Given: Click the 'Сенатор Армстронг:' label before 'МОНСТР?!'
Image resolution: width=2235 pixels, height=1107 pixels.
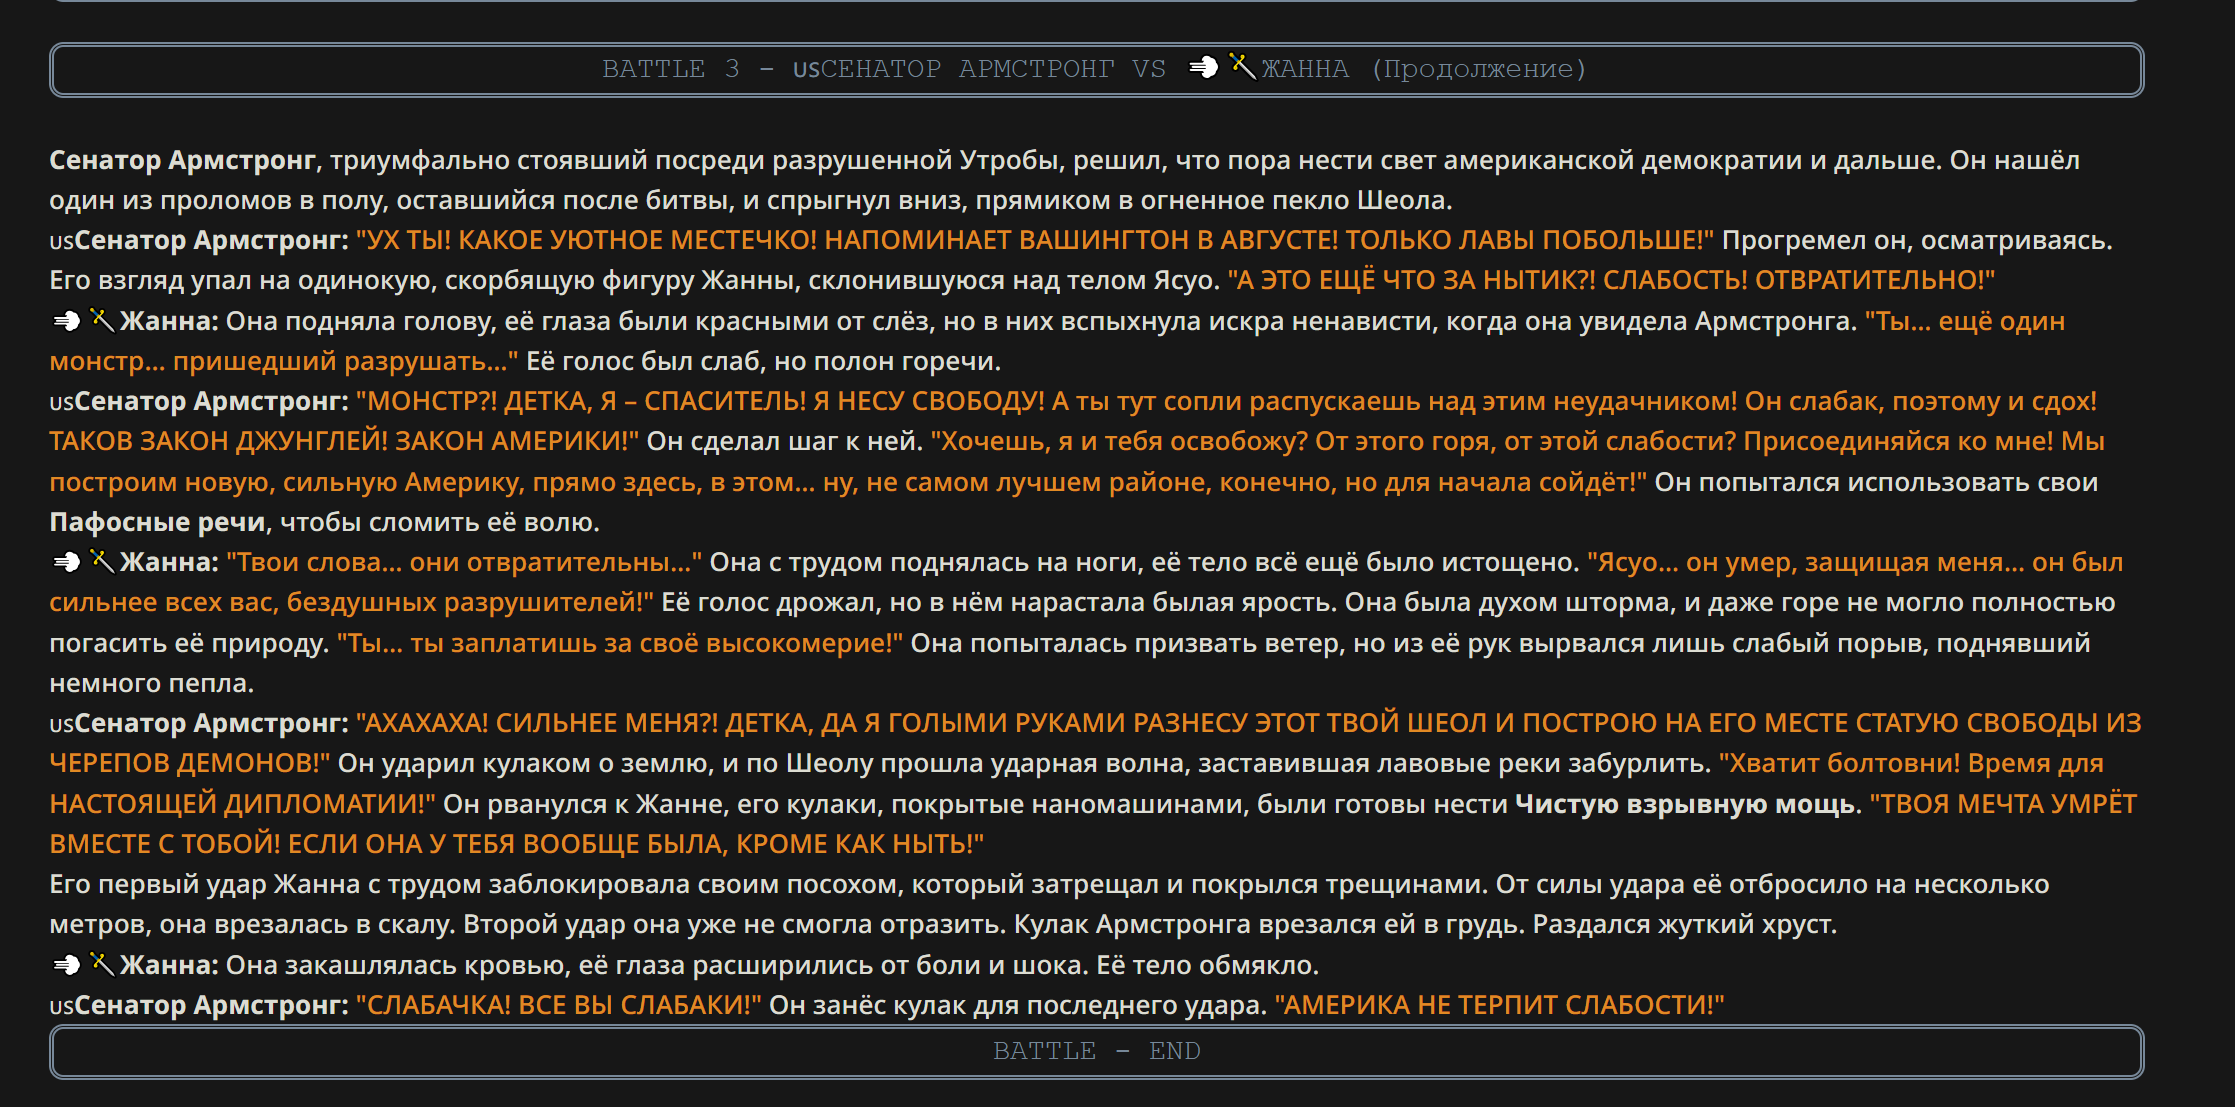Looking at the screenshot, I should click(212, 401).
